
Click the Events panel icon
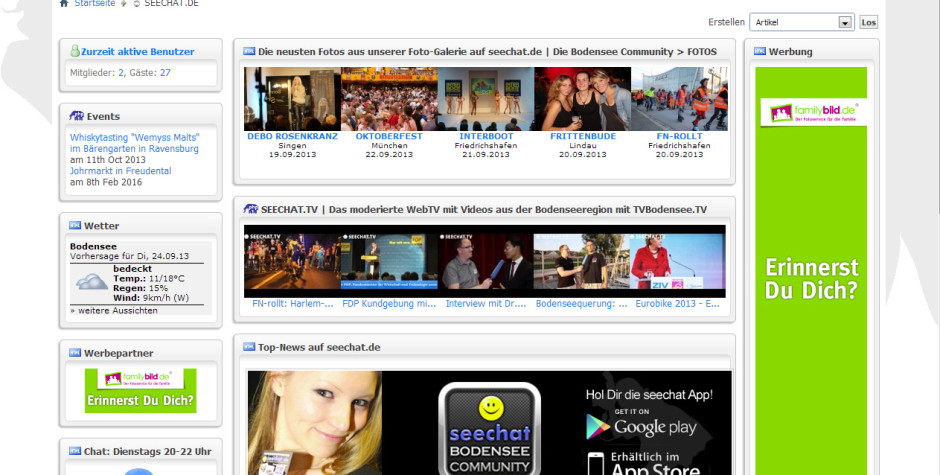pos(76,116)
